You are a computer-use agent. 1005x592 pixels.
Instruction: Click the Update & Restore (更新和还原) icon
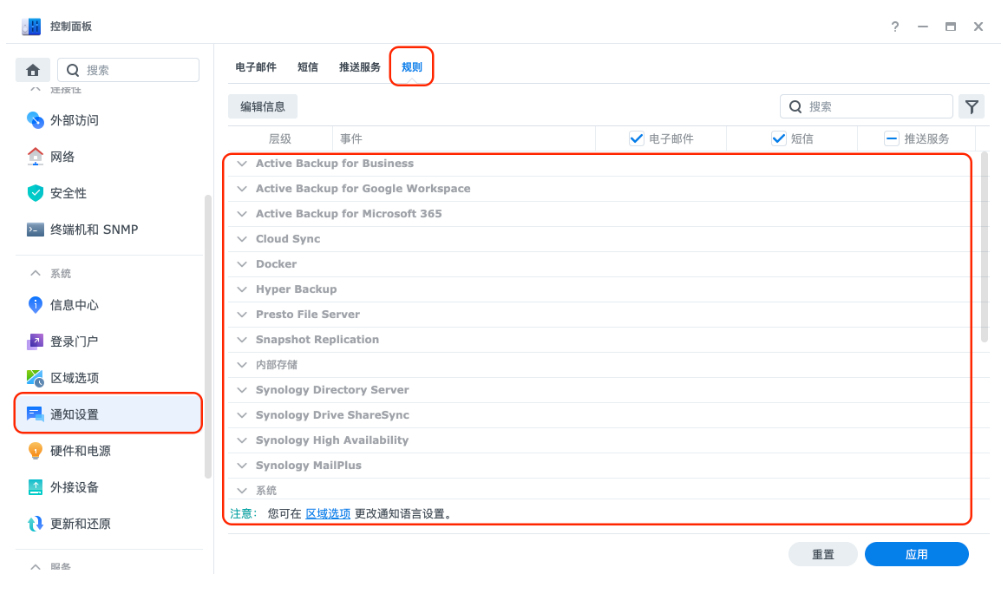click(35, 524)
